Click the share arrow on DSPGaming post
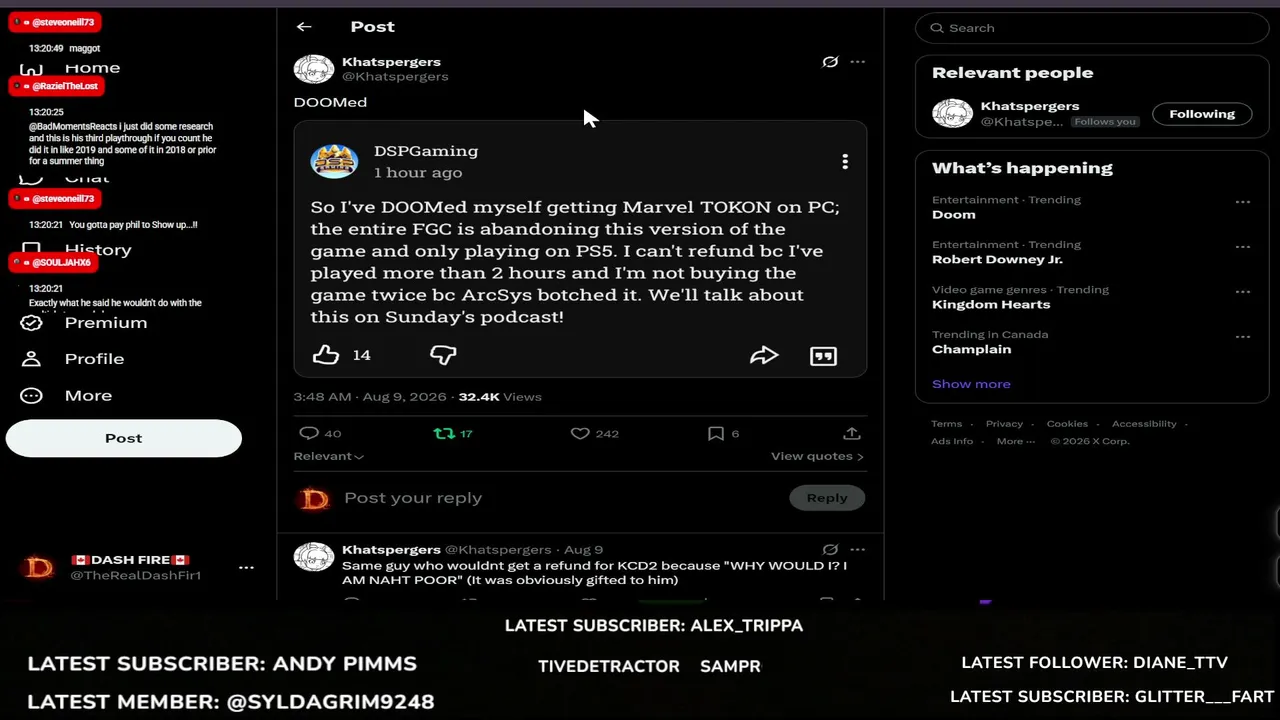1280x720 pixels. [764, 355]
